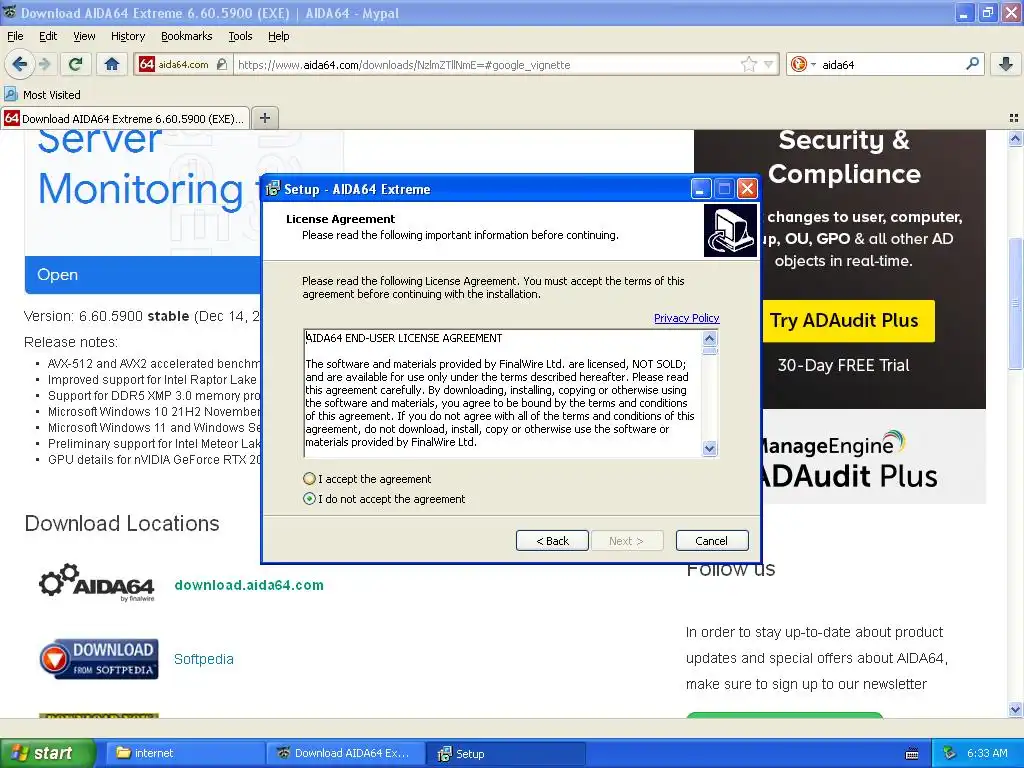Image resolution: width=1024 pixels, height=768 pixels.
Task: Click the browser Forward arrow
Action: pos(44,64)
